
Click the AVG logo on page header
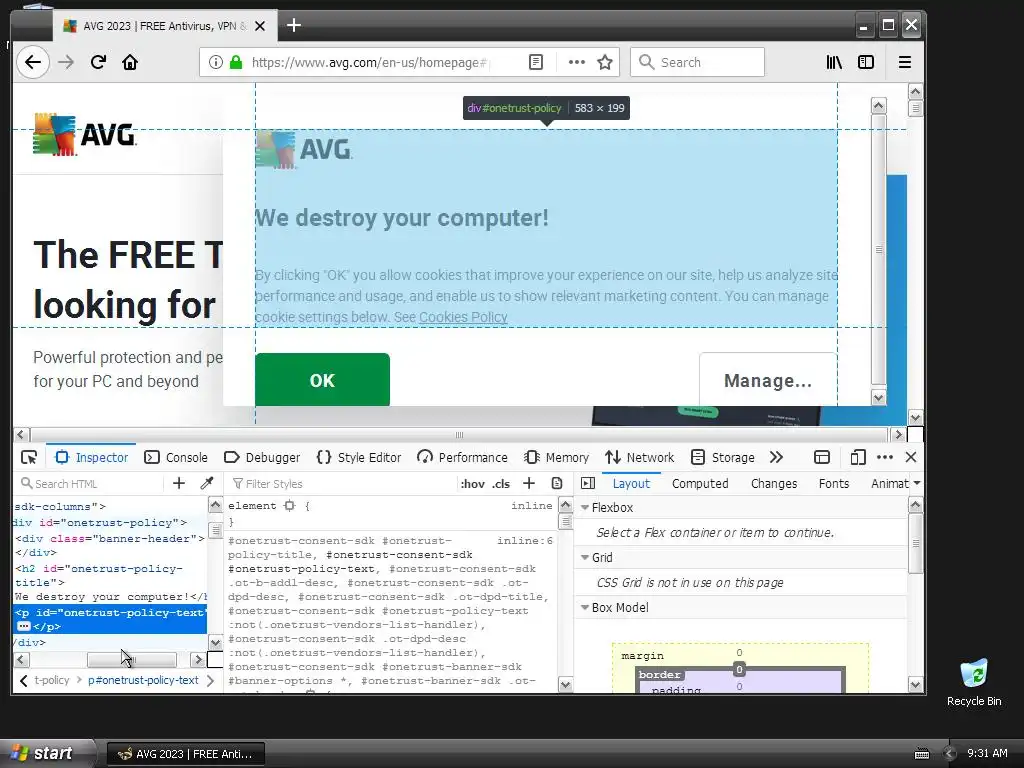click(x=85, y=135)
